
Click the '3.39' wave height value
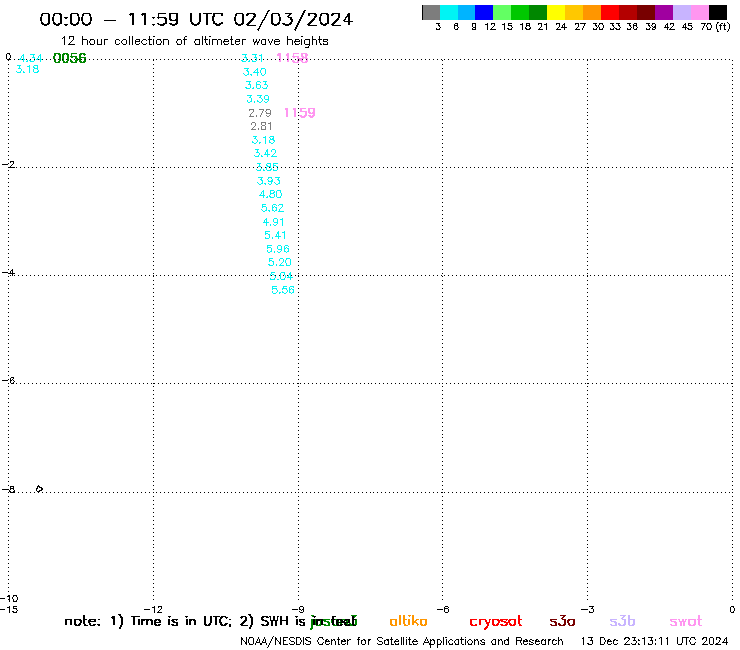pyautogui.click(x=258, y=99)
